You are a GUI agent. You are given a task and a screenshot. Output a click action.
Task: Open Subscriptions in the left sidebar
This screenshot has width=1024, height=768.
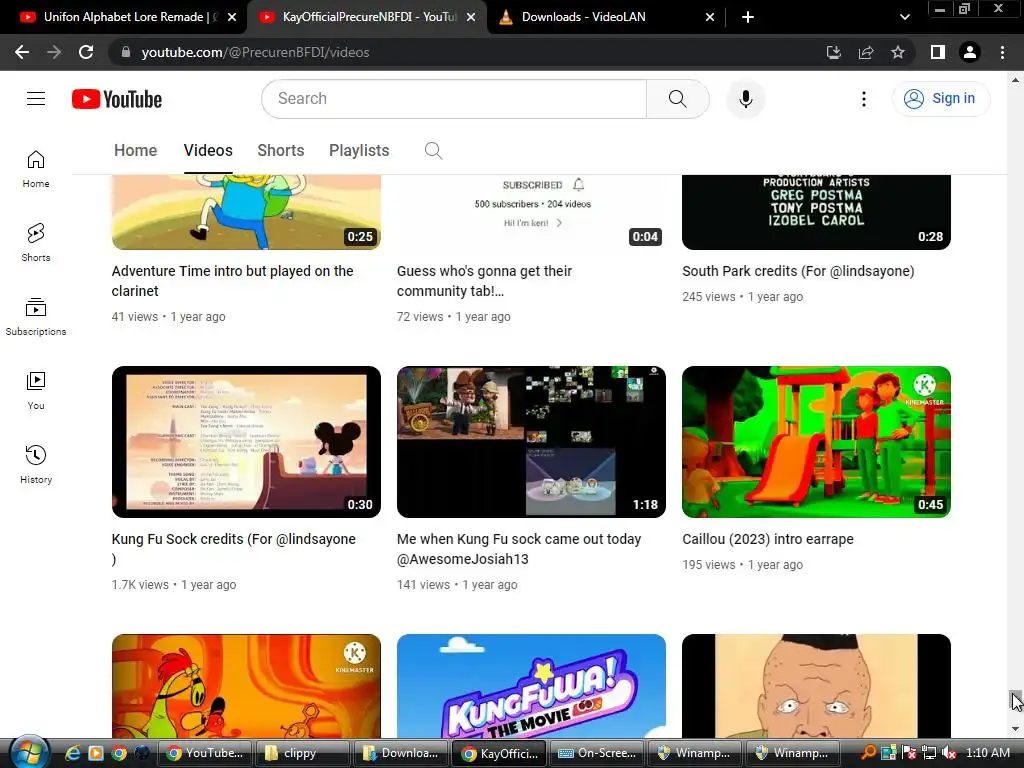(x=36, y=317)
